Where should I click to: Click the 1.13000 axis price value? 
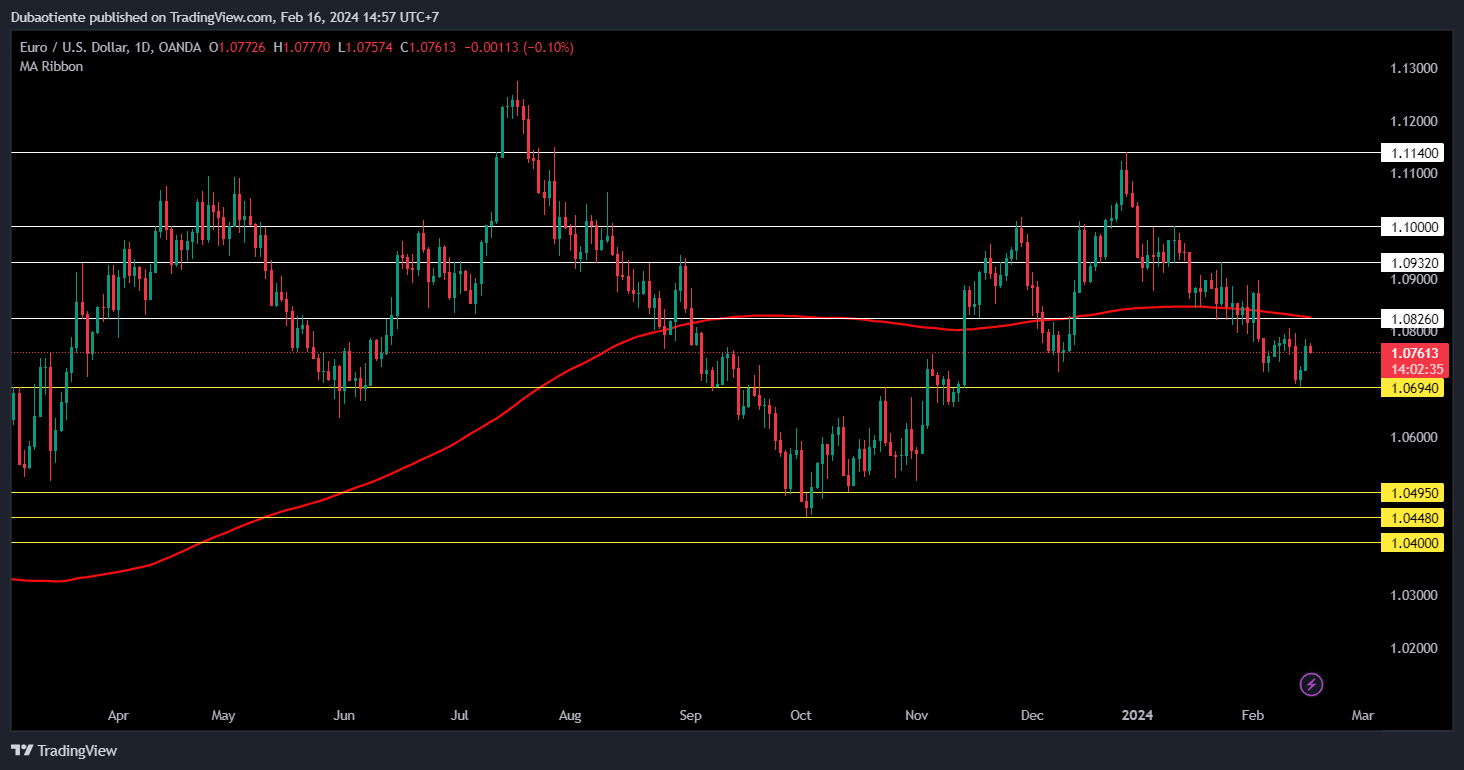[1414, 68]
